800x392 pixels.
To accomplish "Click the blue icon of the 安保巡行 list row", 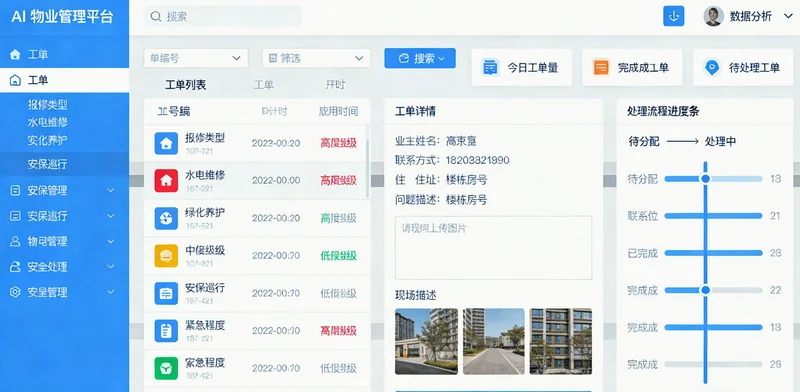I will click(166, 293).
